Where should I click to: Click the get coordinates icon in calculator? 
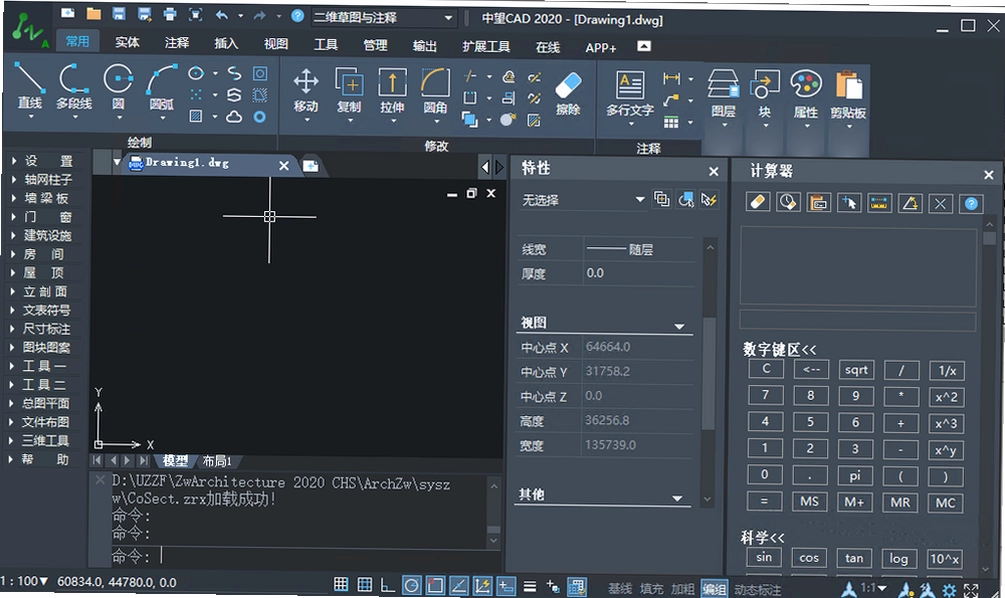click(849, 203)
